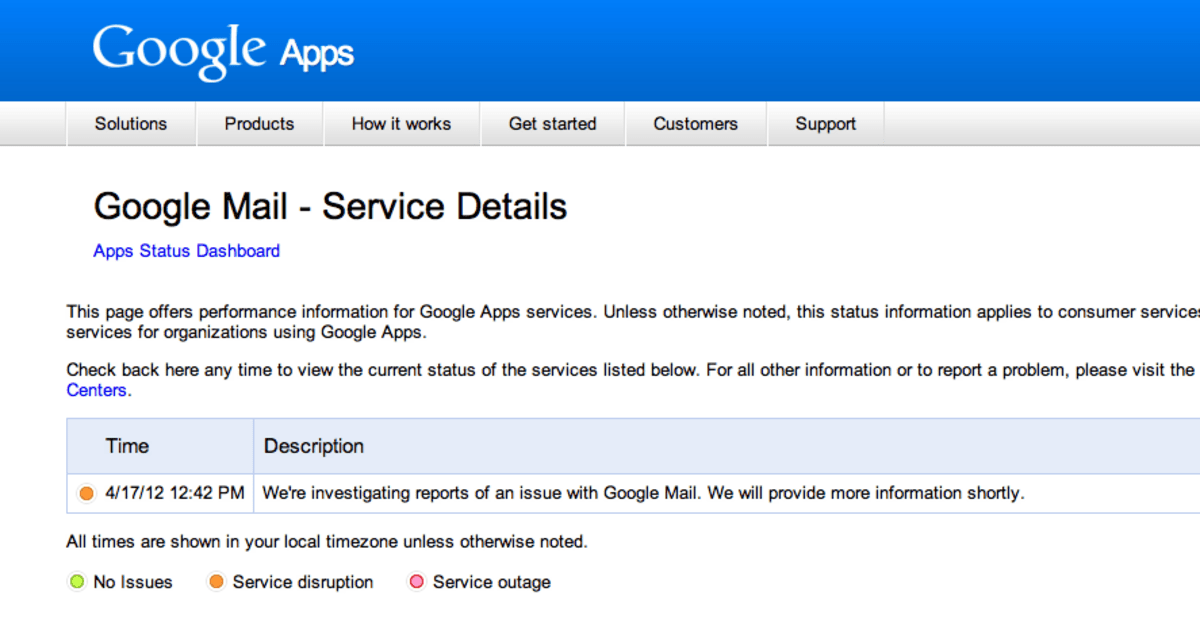
Task: Click the Google Apps logo
Action: coord(223,51)
